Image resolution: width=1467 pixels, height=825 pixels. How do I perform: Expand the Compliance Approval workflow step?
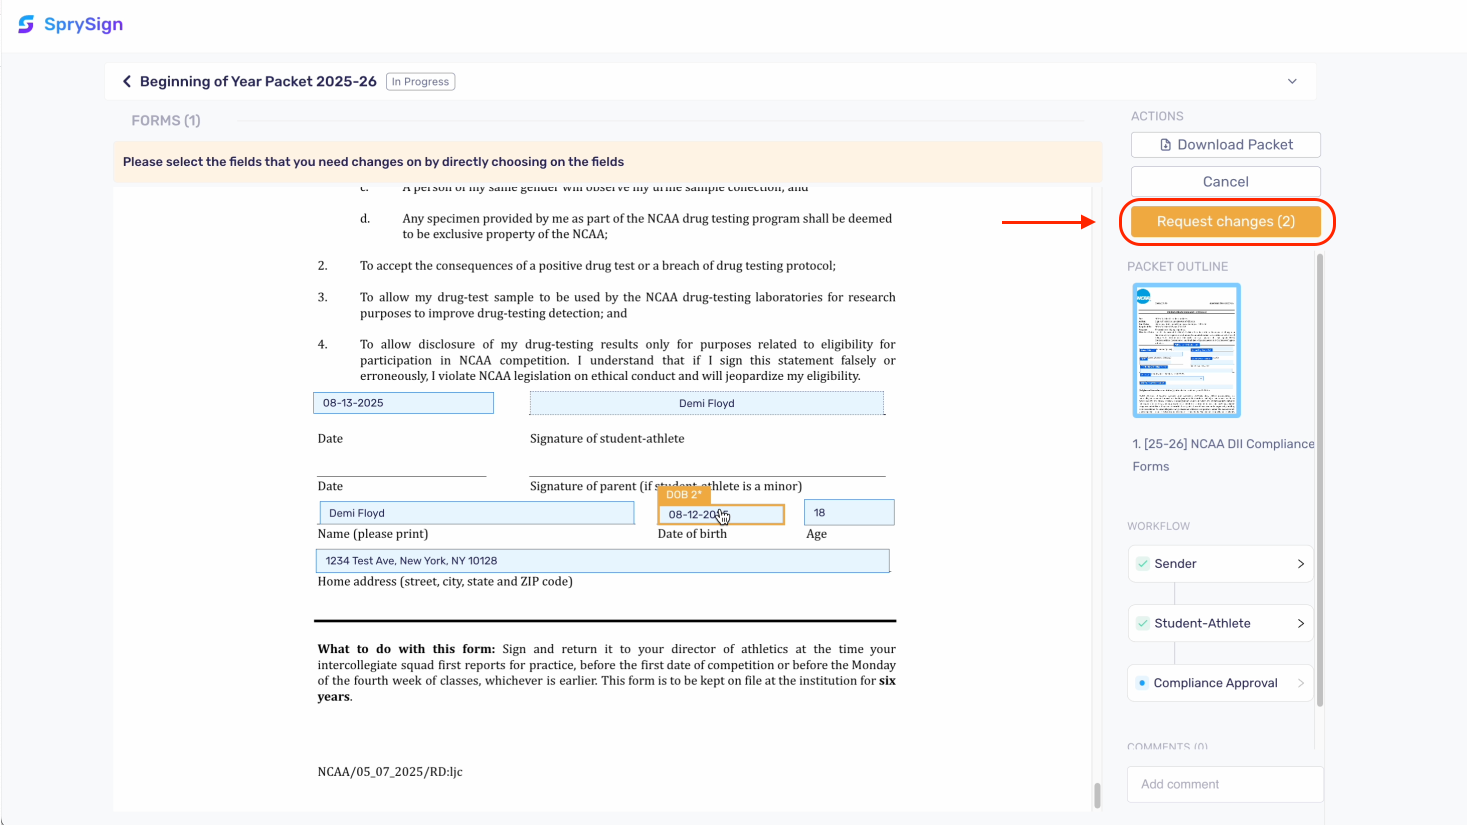tap(1220, 683)
